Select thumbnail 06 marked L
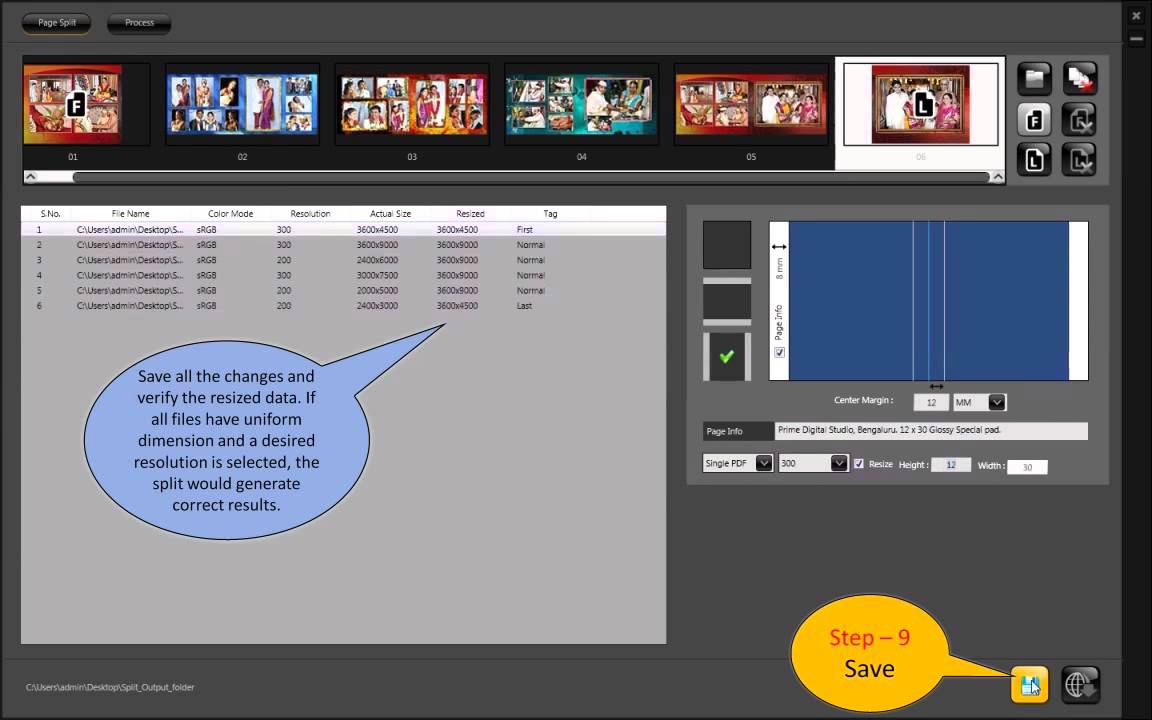1152x720 pixels. (x=921, y=104)
